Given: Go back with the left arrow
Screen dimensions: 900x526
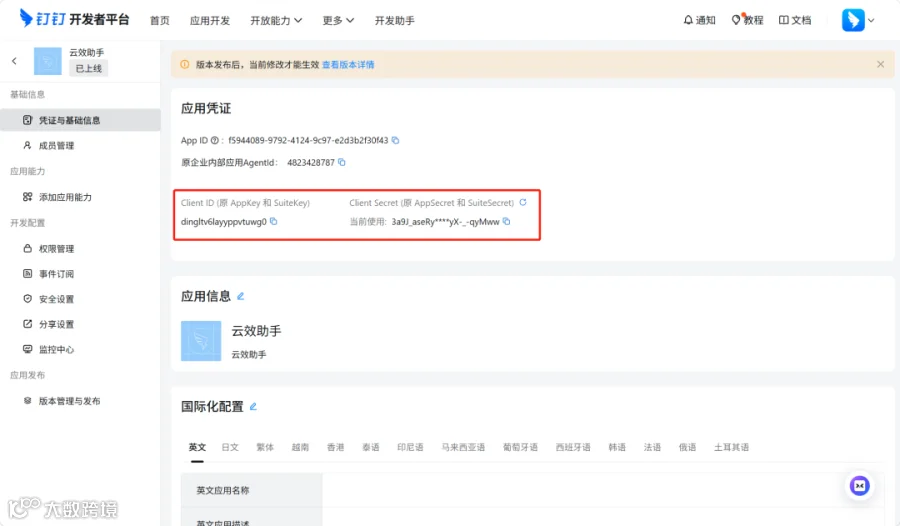Looking at the screenshot, I should 14,61.
